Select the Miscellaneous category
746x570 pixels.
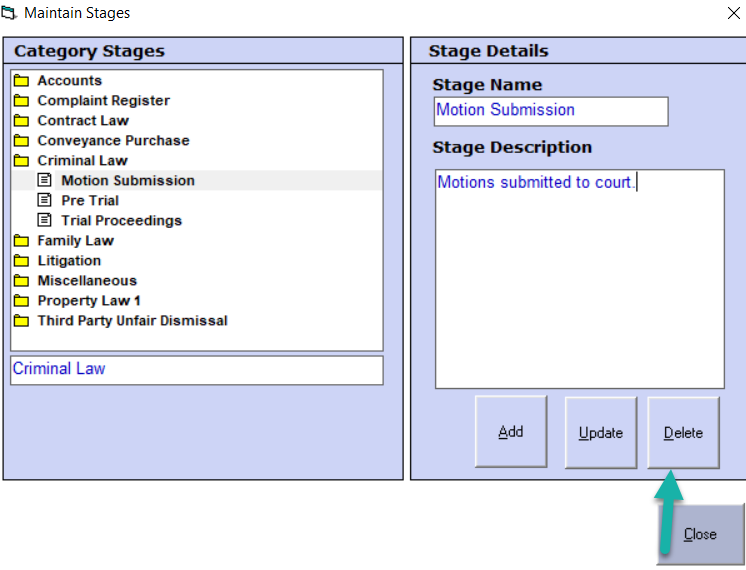pyautogui.click(x=86, y=281)
